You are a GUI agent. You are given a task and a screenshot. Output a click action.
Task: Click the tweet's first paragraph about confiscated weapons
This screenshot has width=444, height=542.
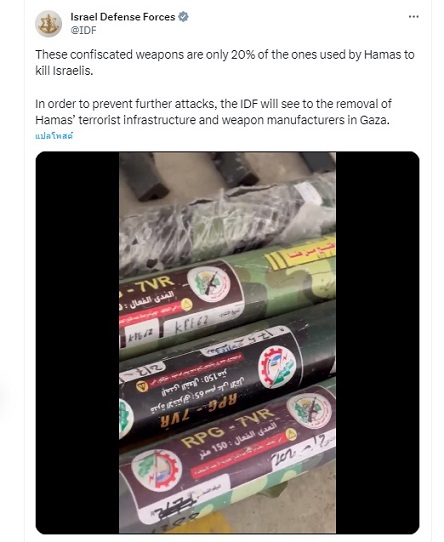[x=225, y=63]
